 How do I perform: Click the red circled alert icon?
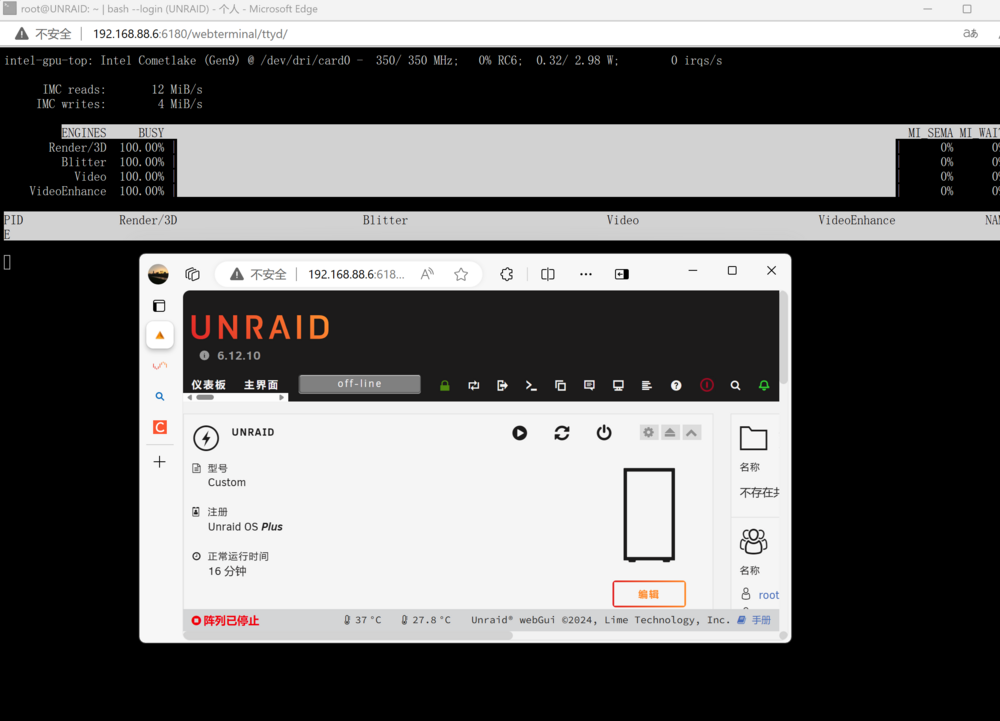[x=707, y=385]
